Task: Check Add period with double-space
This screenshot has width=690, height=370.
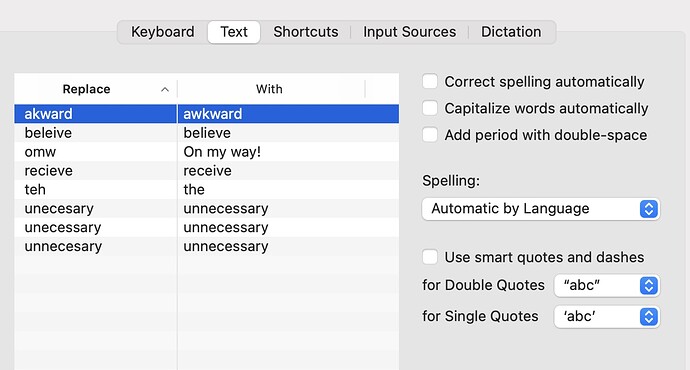Action: point(430,135)
